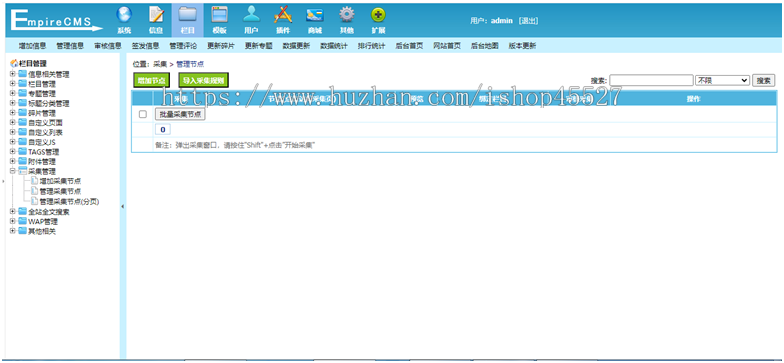784x363 pixels.
Task: Go to 后台首页 in the submenu
Action: [409, 46]
